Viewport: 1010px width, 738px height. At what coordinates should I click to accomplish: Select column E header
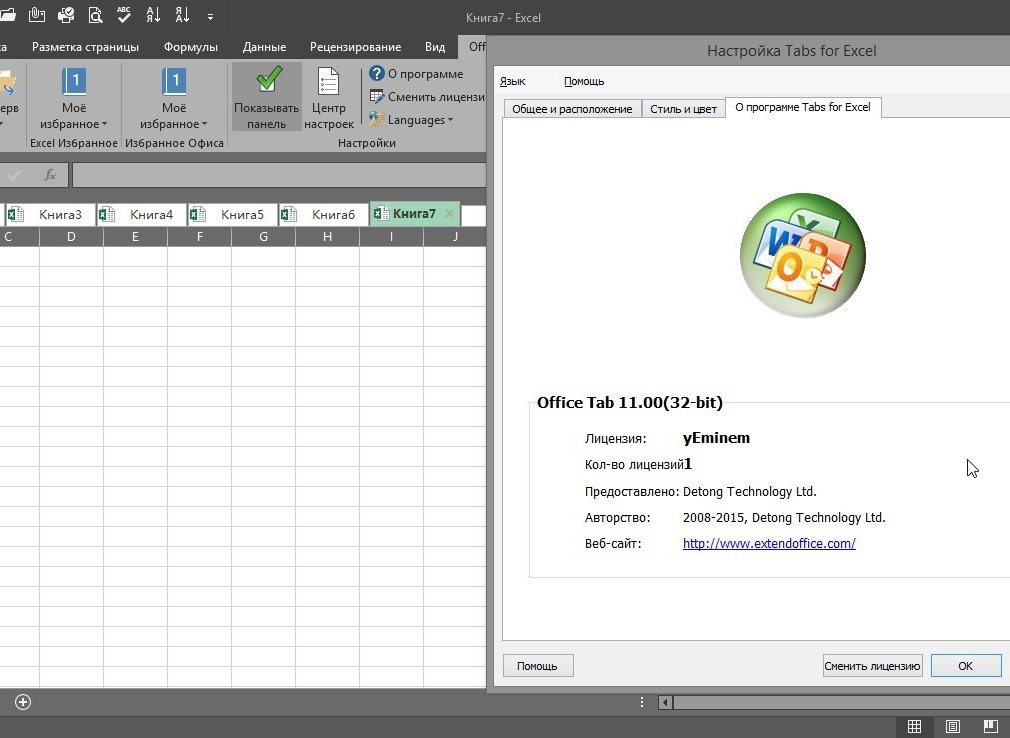[135, 237]
